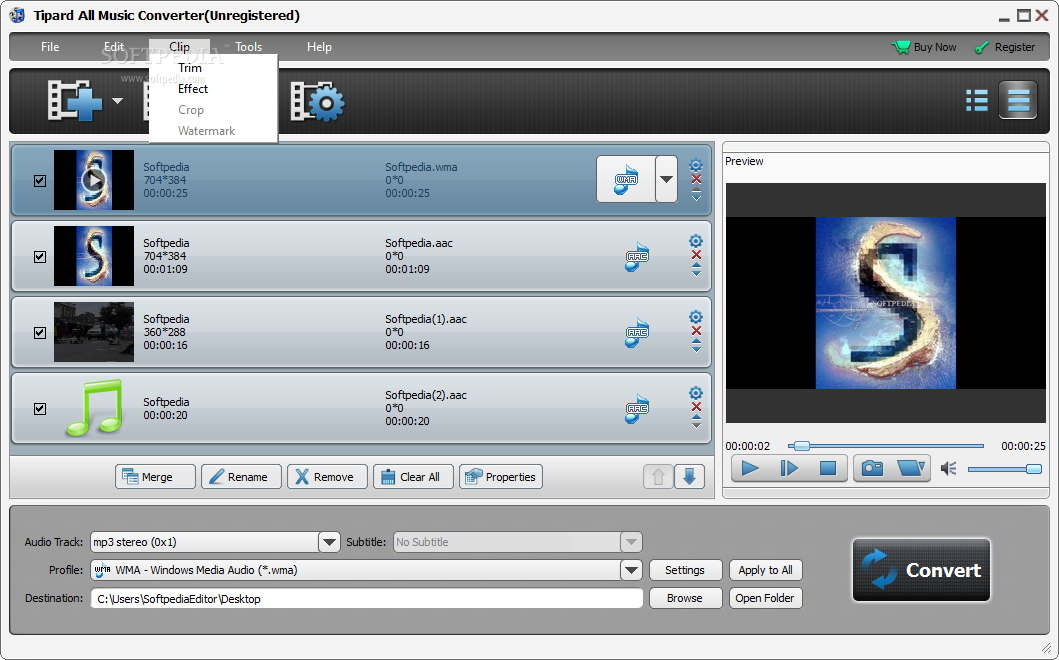The width and height of the screenshot is (1059, 660).
Task: Move selected item up with arrow button
Action: (x=658, y=477)
